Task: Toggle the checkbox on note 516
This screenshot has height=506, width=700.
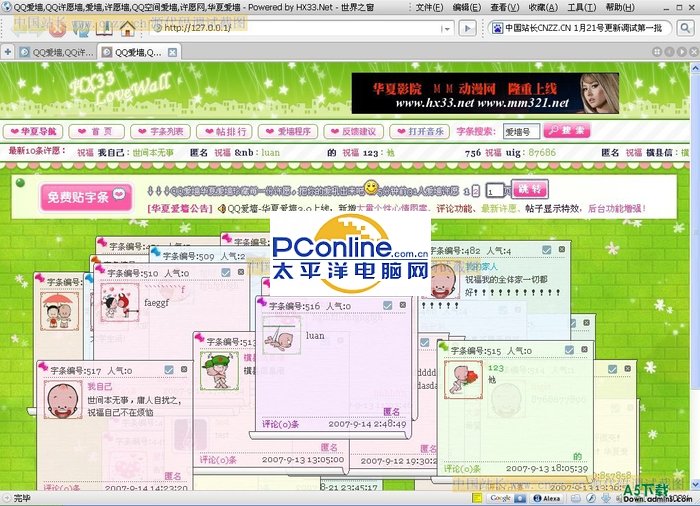Action: point(388,305)
